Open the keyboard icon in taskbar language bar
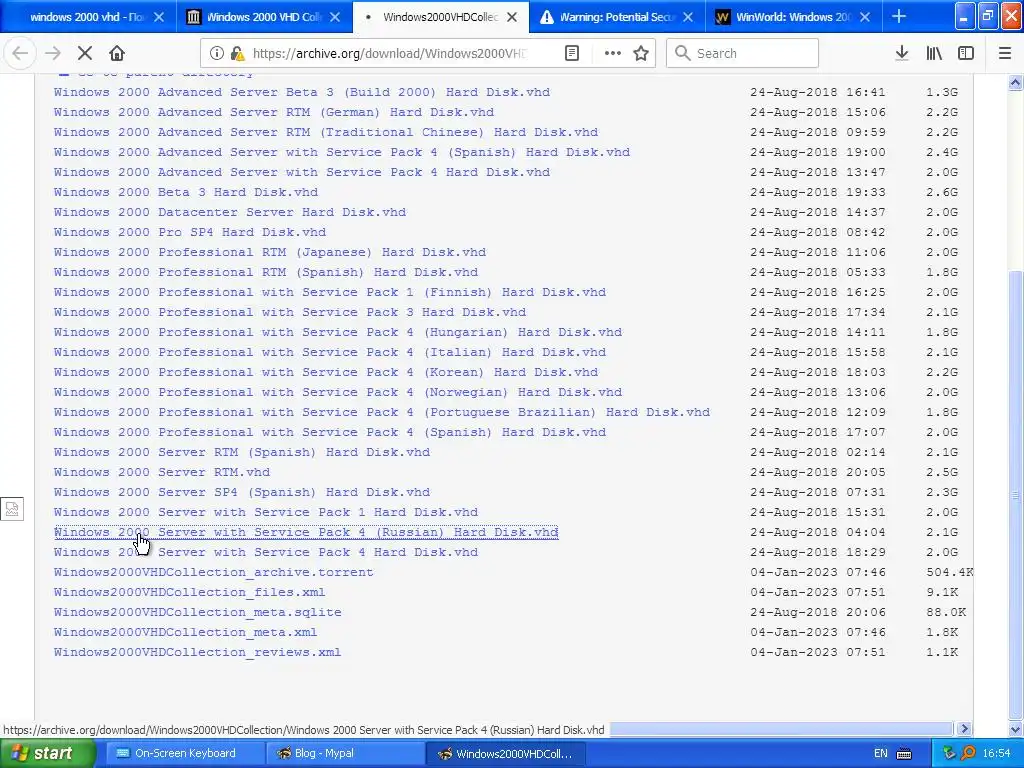Viewport: 1024px width, 768px height. click(904, 754)
